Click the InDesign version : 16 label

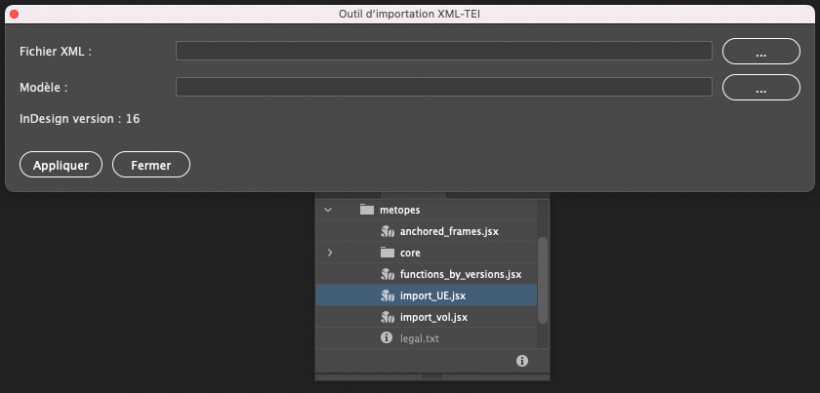(x=79, y=119)
